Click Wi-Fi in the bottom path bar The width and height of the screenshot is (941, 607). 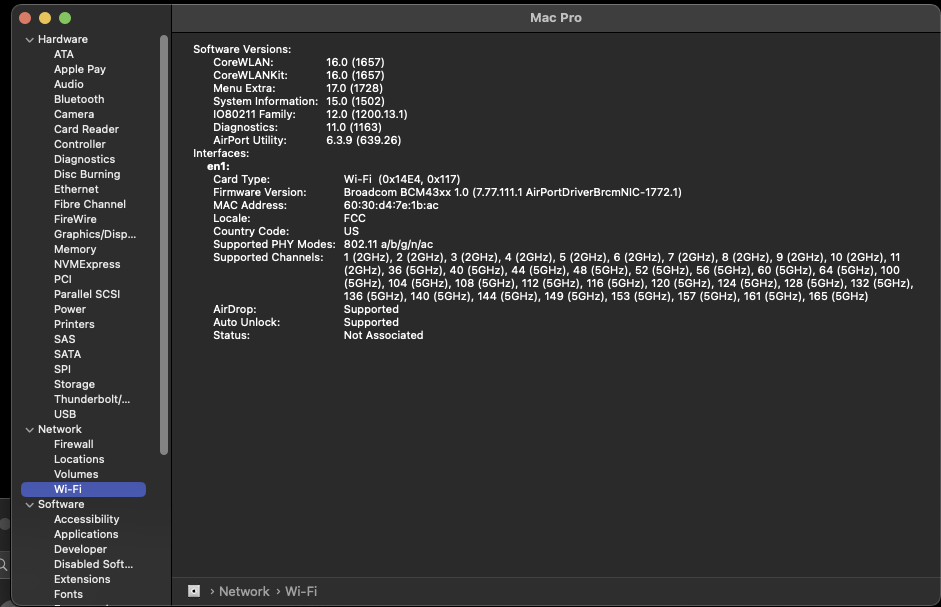[301, 591]
